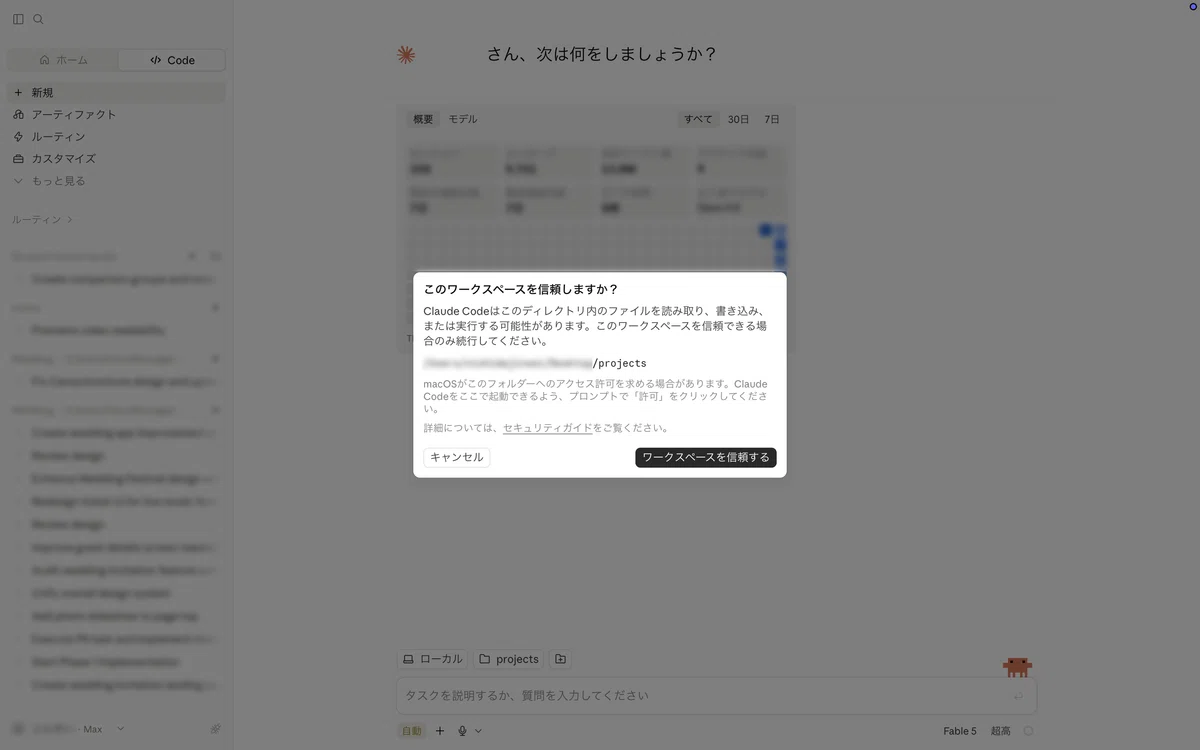Open the projects folder selector
Image resolution: width=1200 pixels, height=750 pixels.
point(509,659)
